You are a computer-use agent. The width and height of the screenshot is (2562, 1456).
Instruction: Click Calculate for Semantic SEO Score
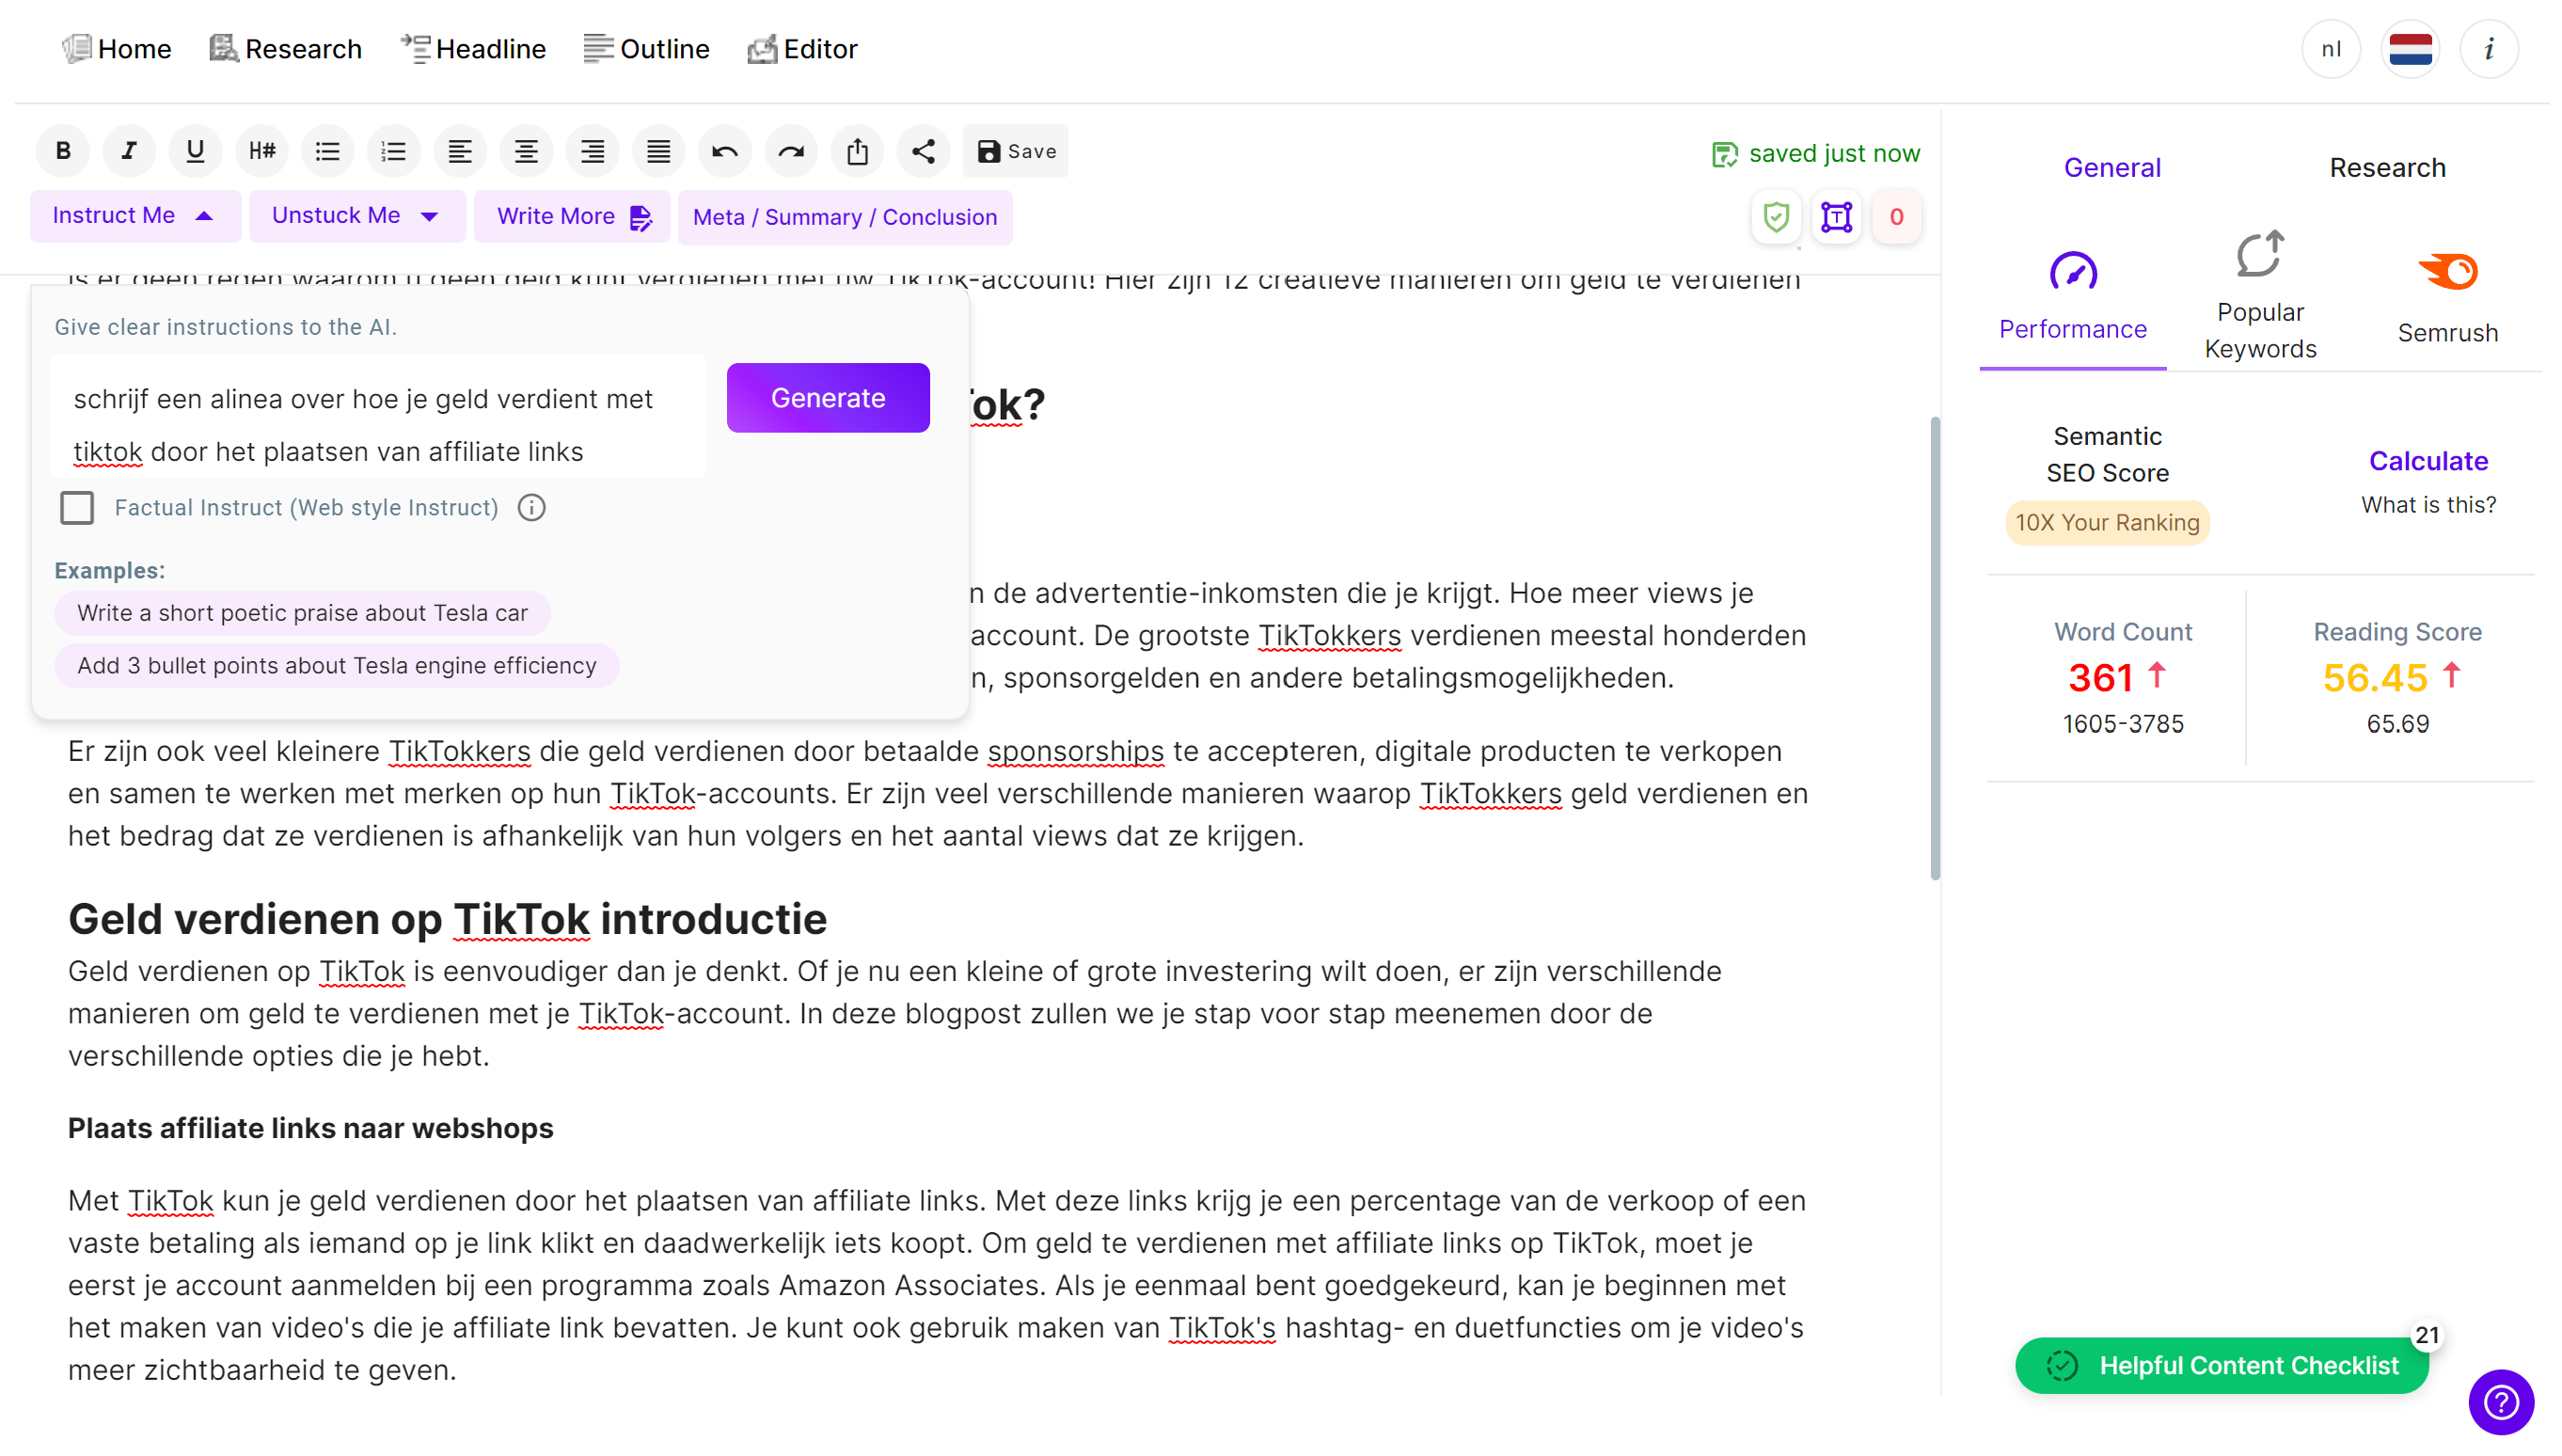pyautogui.click(x=2428, y=461)
